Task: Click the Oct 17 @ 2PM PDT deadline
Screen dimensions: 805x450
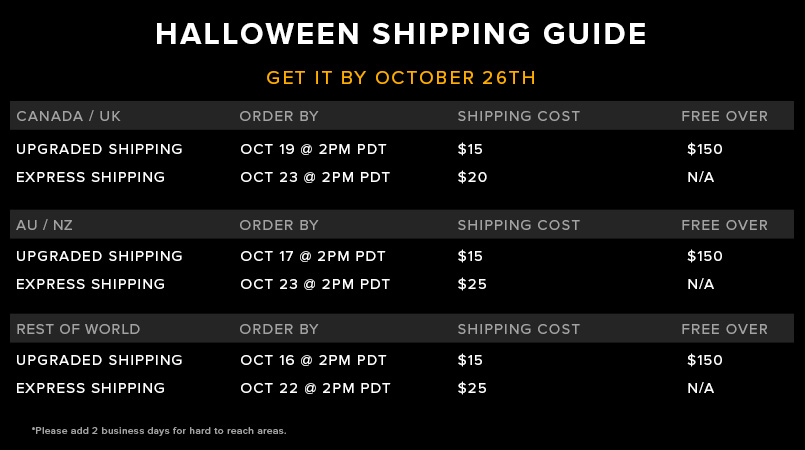Action: coord(313,256)
